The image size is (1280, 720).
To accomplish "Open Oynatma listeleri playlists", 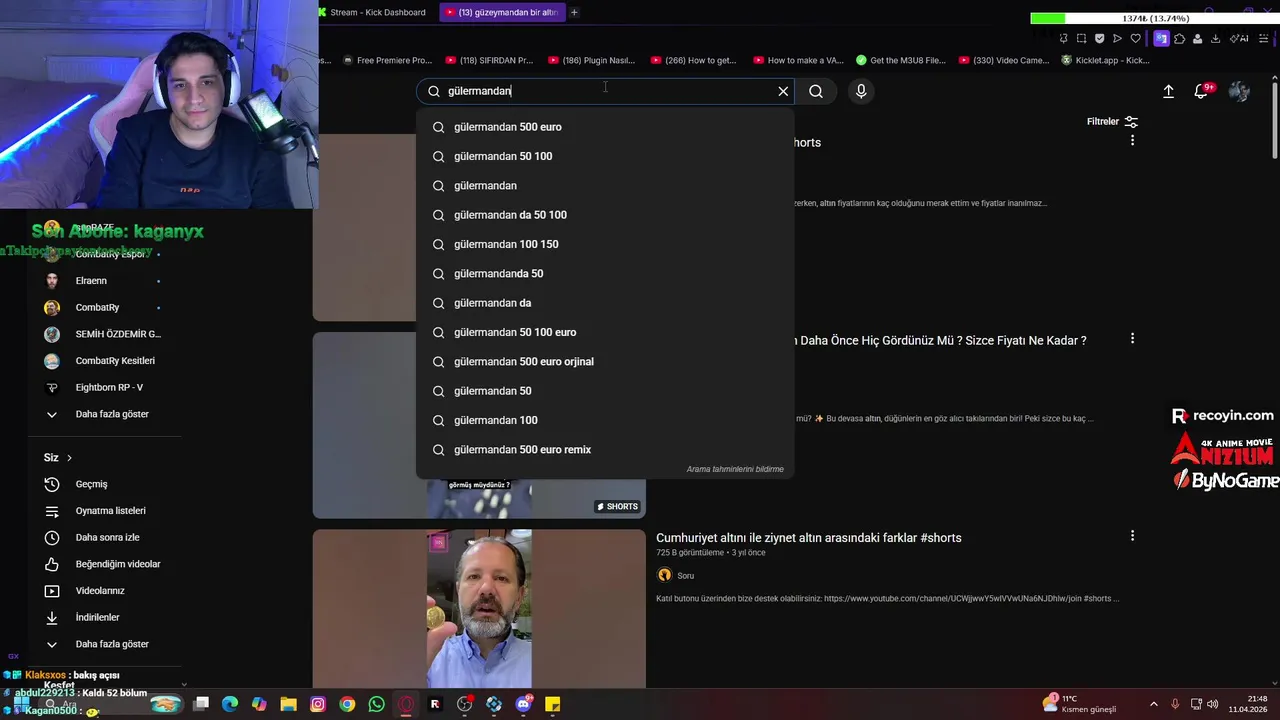I will (x=105, y=511).
